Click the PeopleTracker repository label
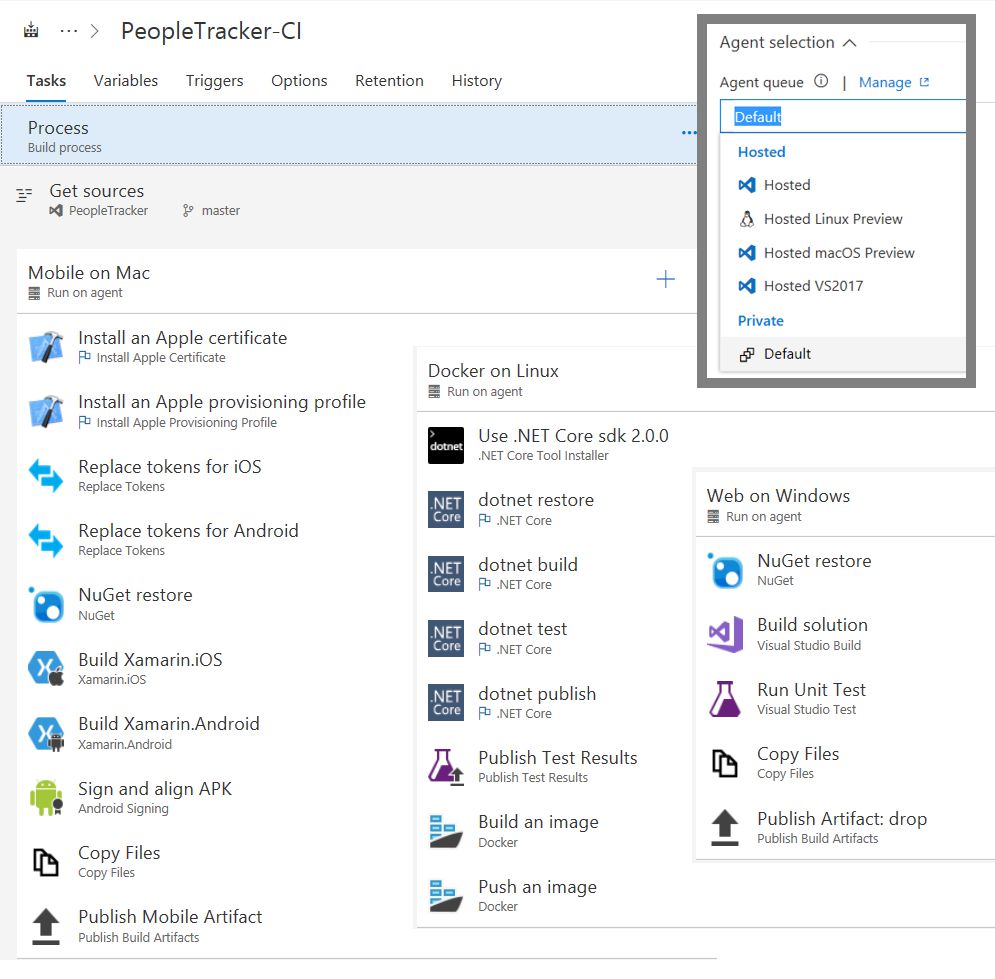This screenshot has width=995, height=979. tap(108, 211)
